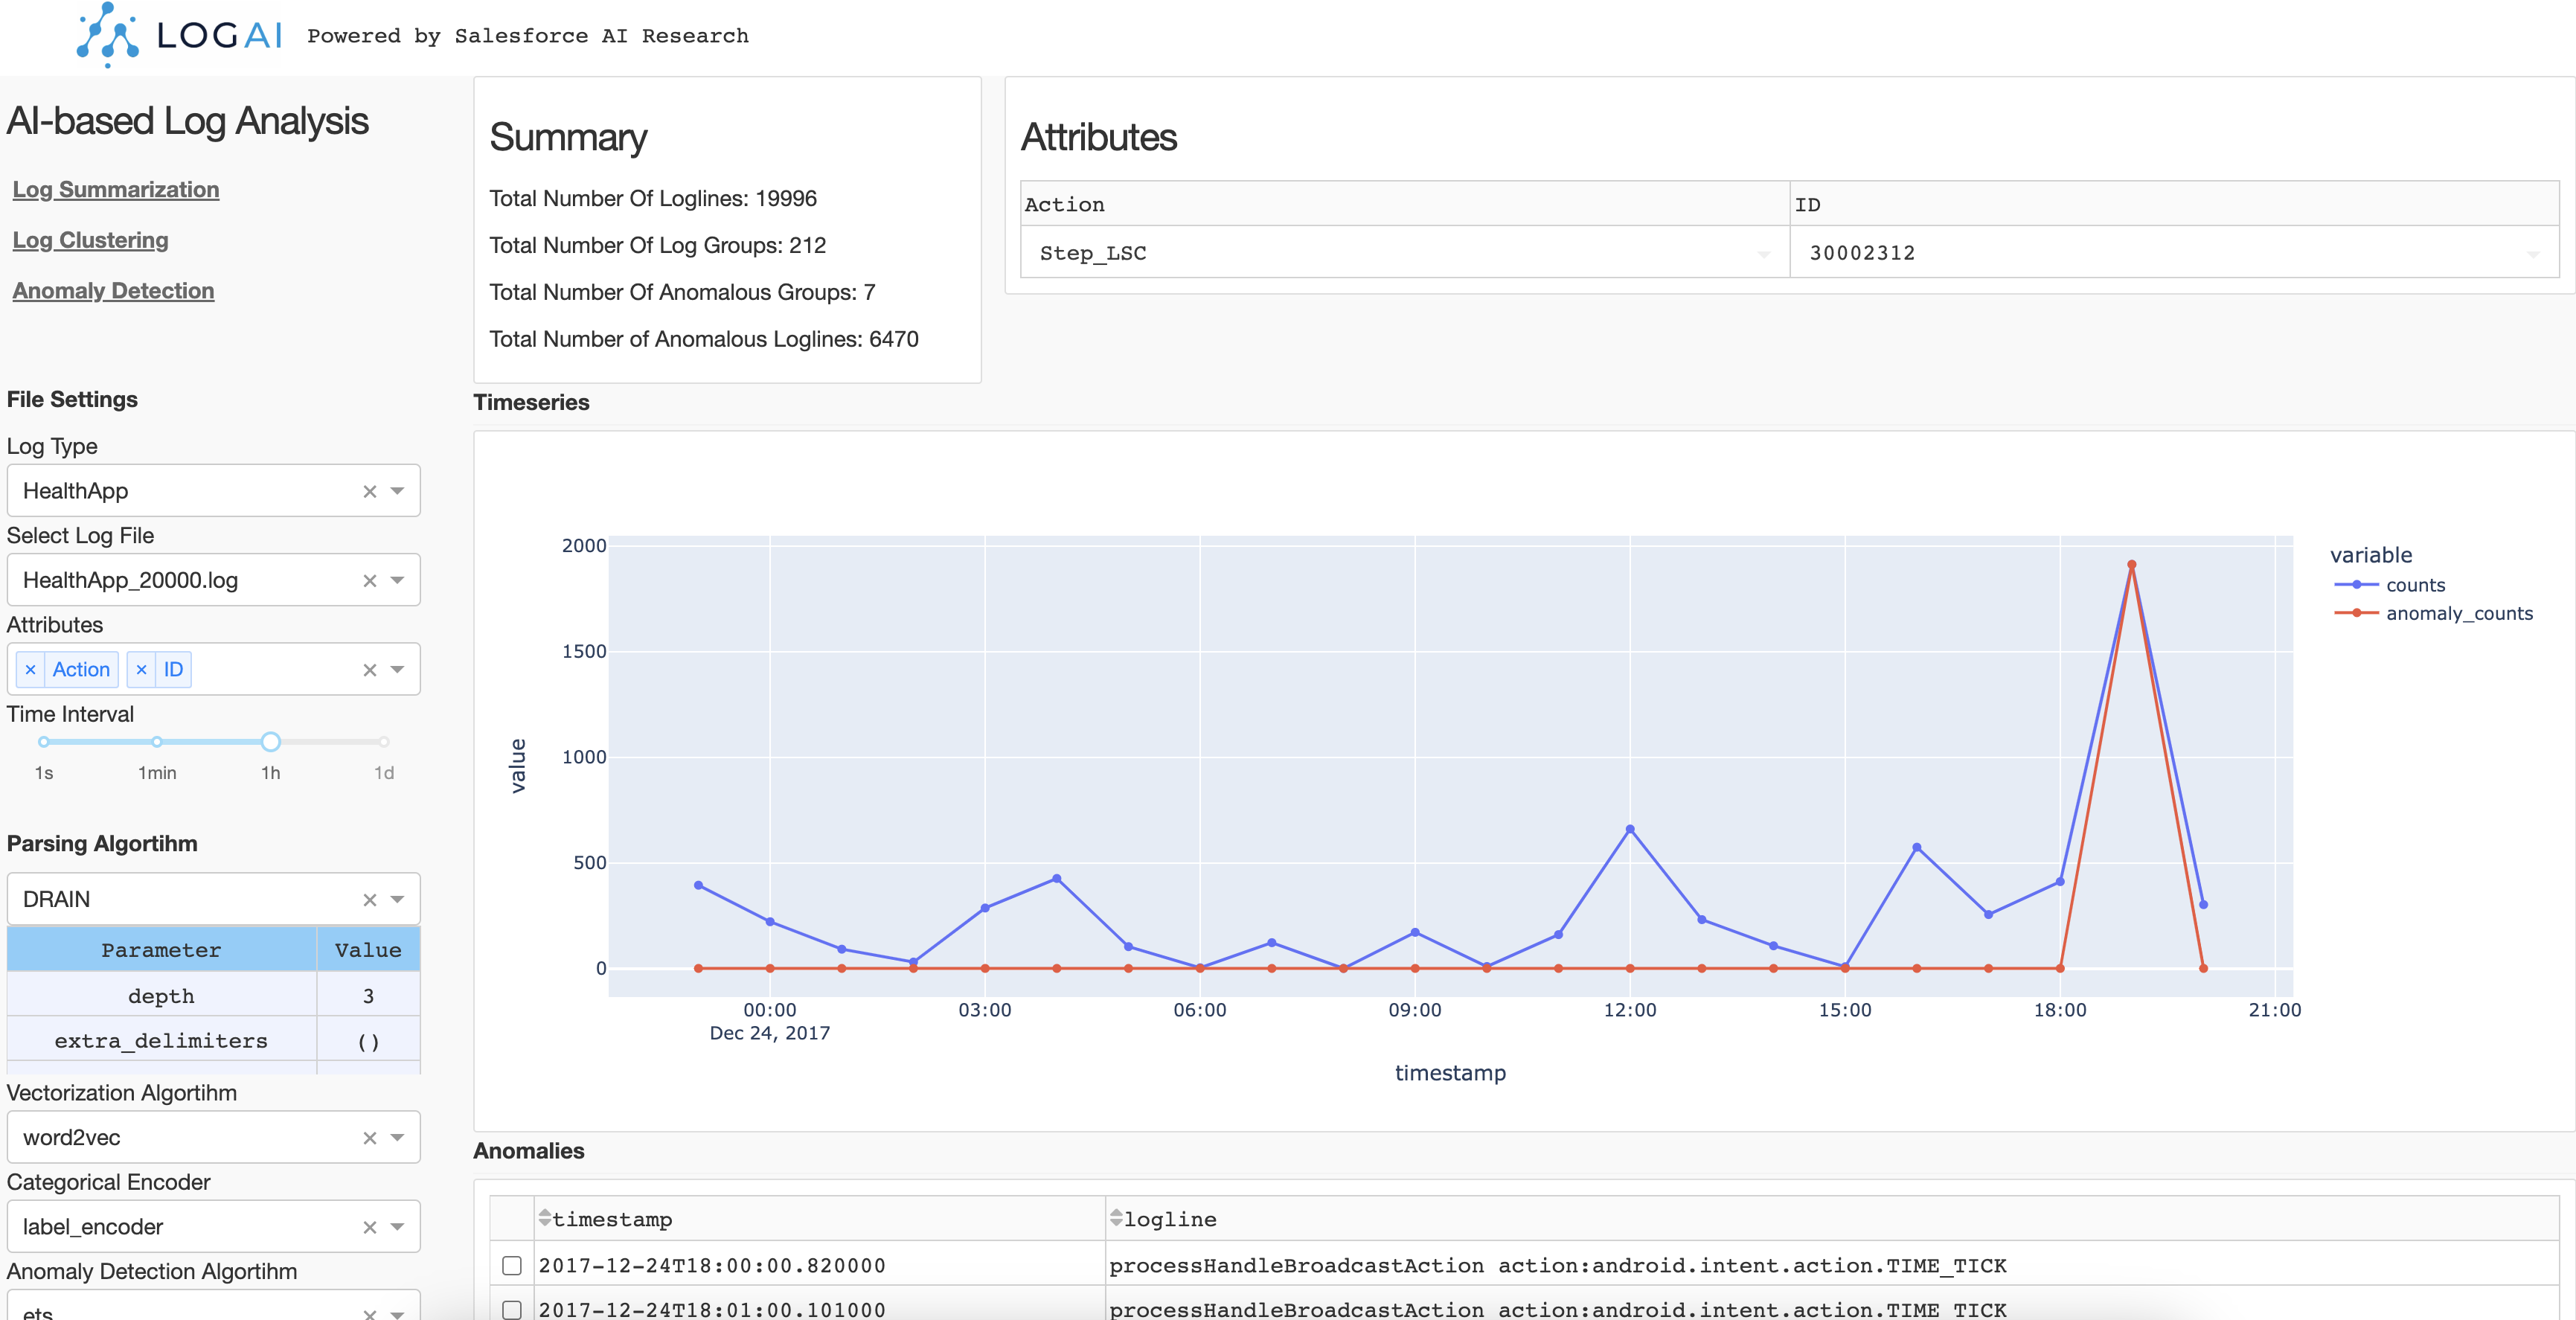Remove the Action attribute chip with its × icon
This screenshot has width=2576, height=1320.
31,669
